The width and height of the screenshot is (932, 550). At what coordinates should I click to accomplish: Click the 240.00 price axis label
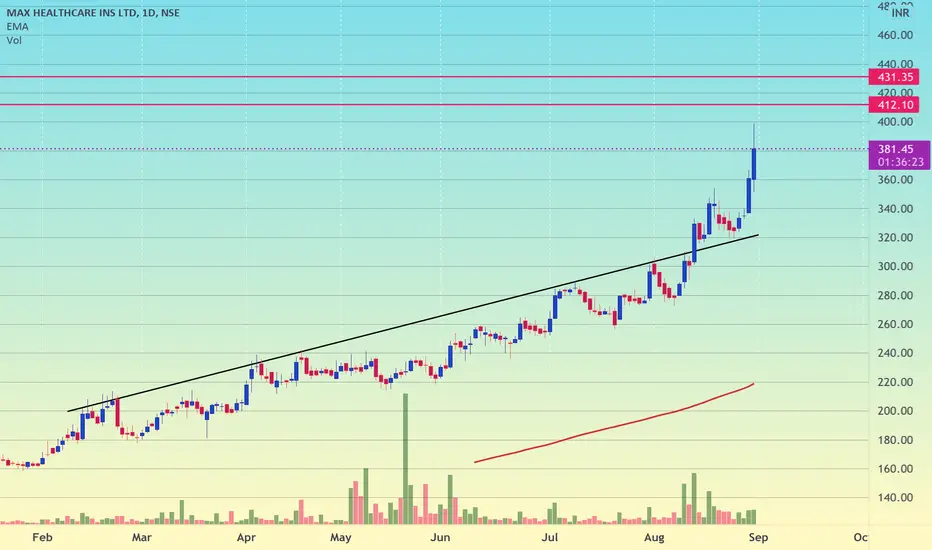[x=895, y=353]
